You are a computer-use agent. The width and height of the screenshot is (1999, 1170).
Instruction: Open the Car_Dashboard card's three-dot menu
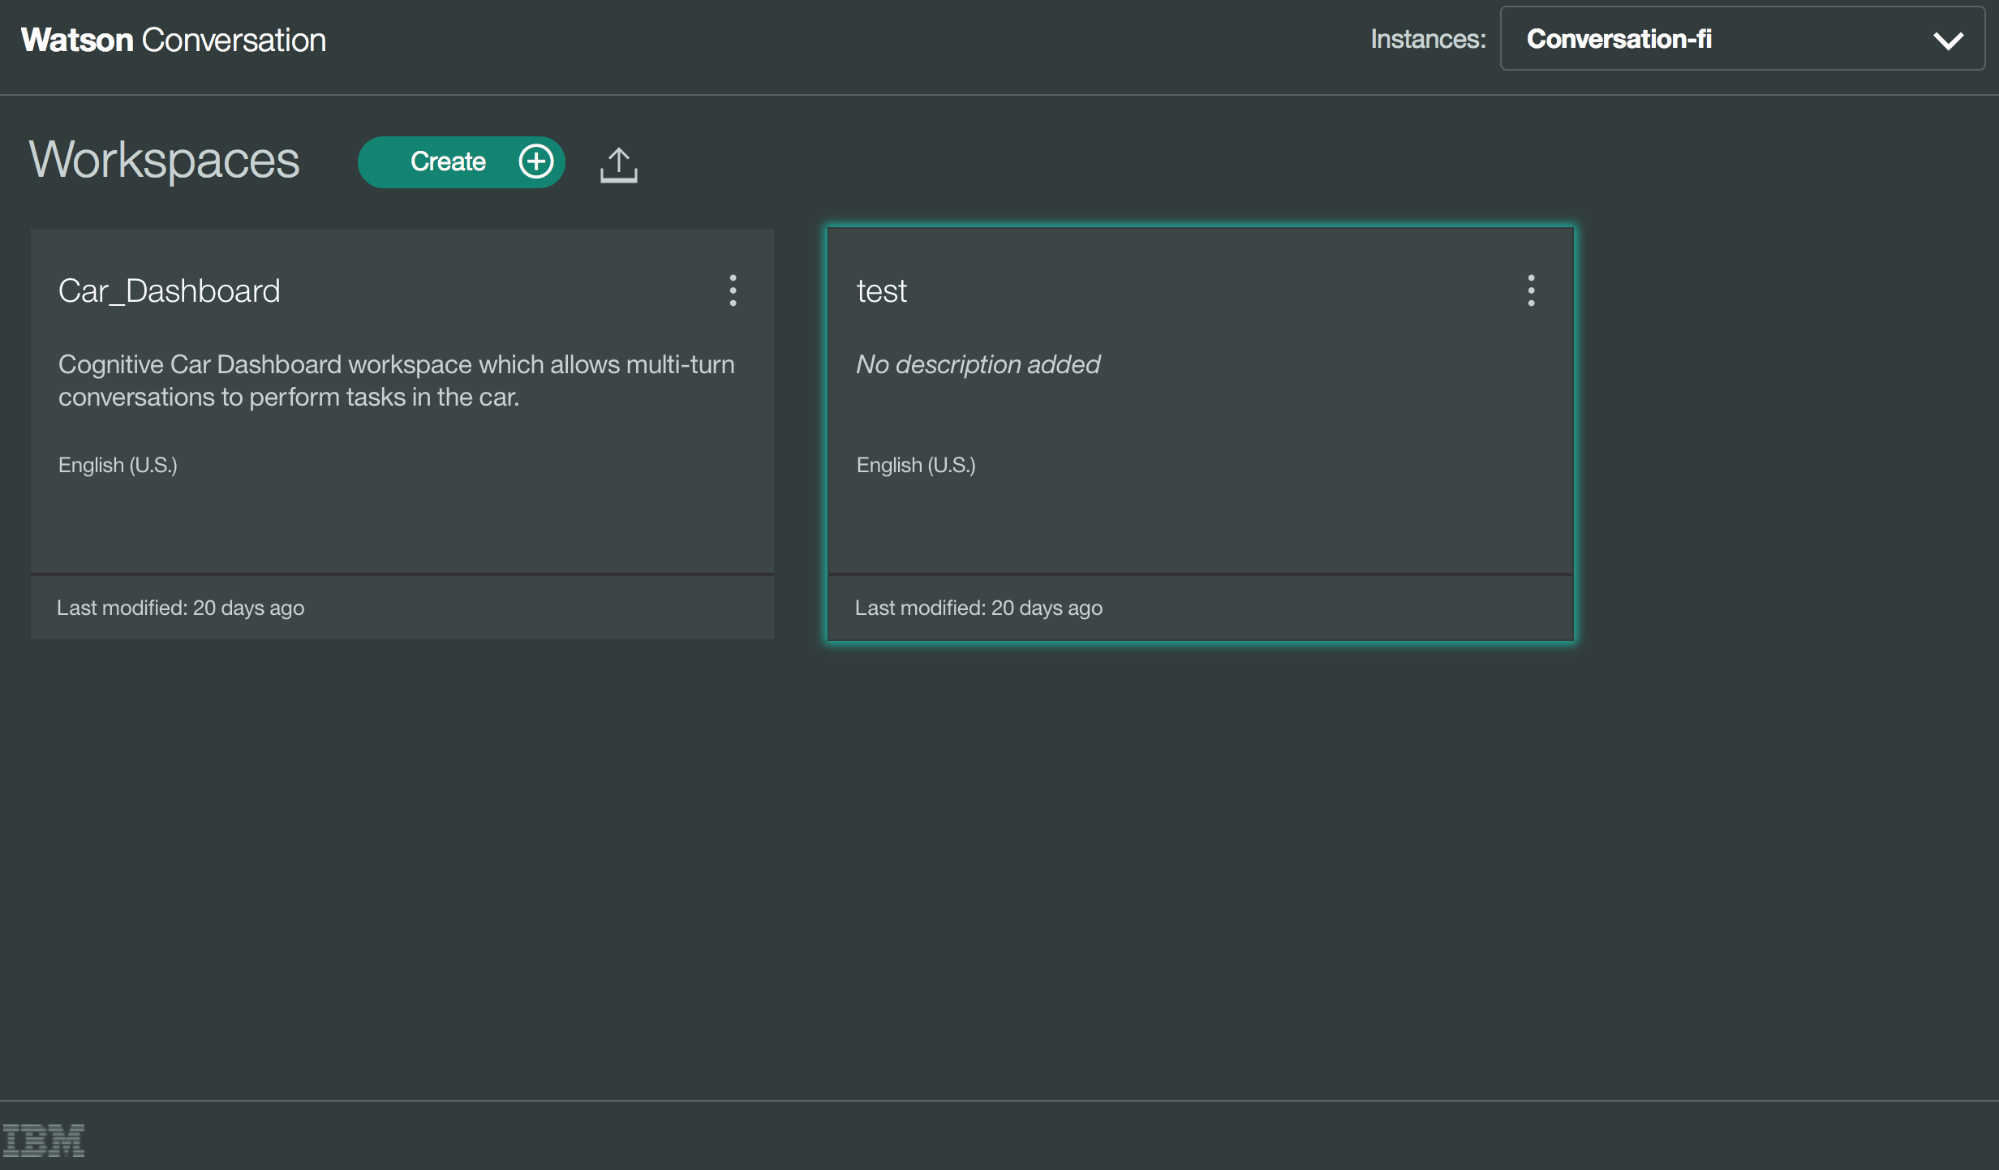(x=733, y=291)
